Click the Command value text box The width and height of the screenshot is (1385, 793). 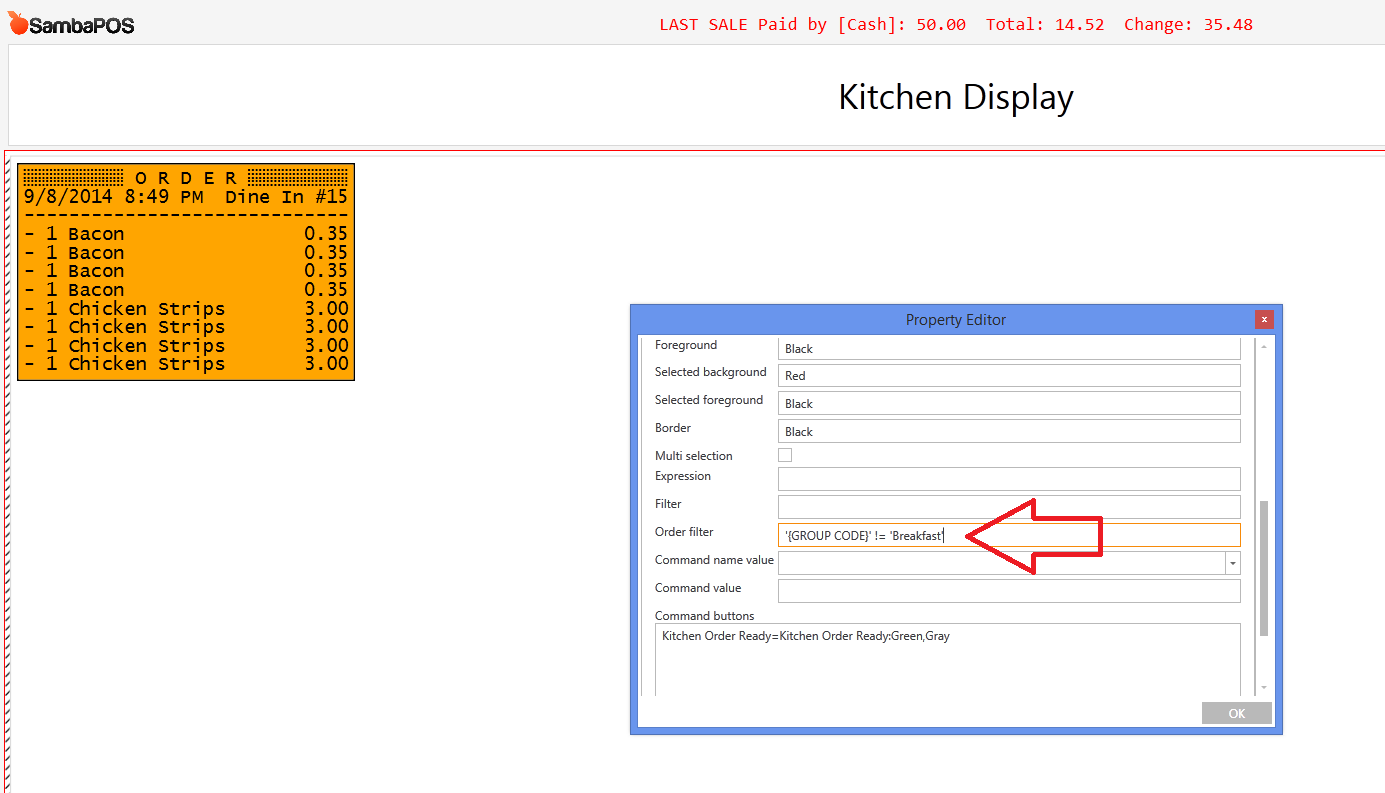coord(1008,591)
